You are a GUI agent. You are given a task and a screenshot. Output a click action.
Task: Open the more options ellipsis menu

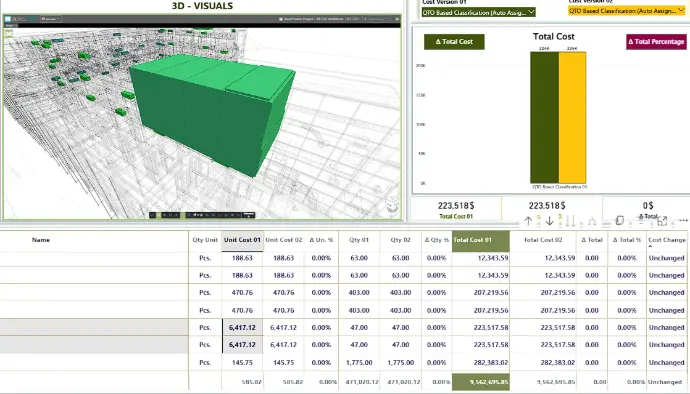click(683, 220)
